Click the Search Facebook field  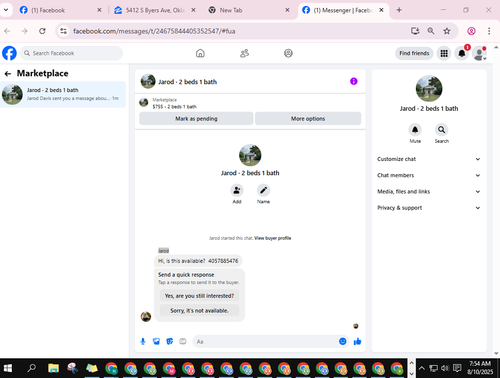click(x=71, y=53)
